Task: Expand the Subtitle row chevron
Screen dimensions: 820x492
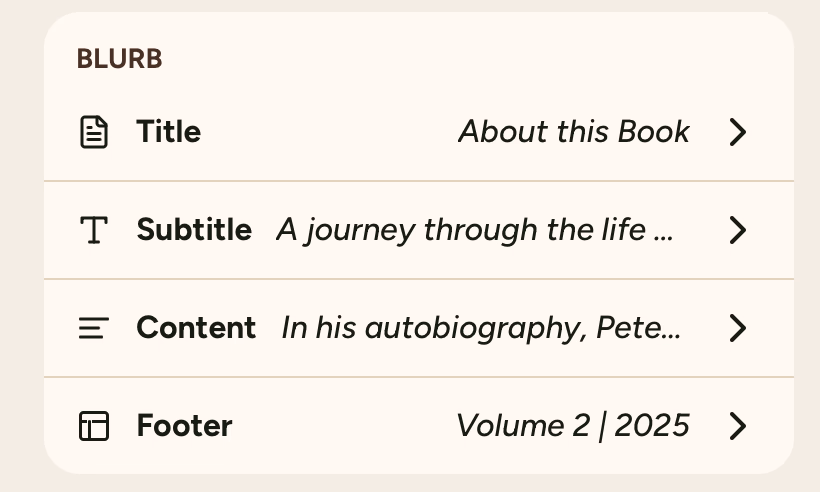Action: tap(738, 230)
